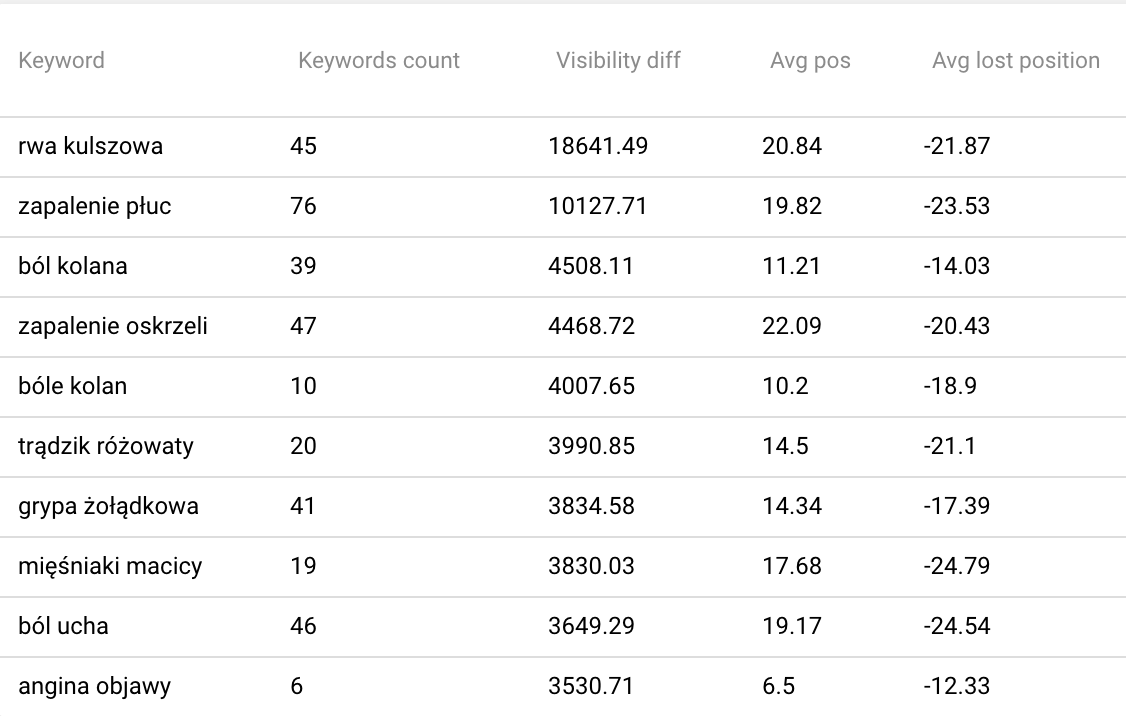Sort by the Keywords count column header
This screenshot has height=716, width=1126.
(x=378, y=60)
